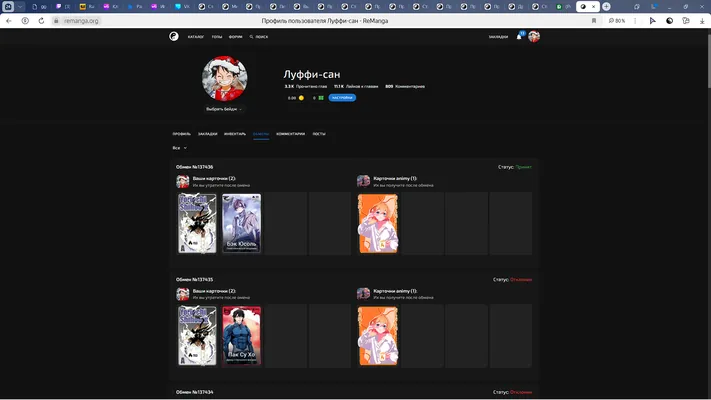
Task: Open the user avatar menu in header
Action: tap(534, 37)
